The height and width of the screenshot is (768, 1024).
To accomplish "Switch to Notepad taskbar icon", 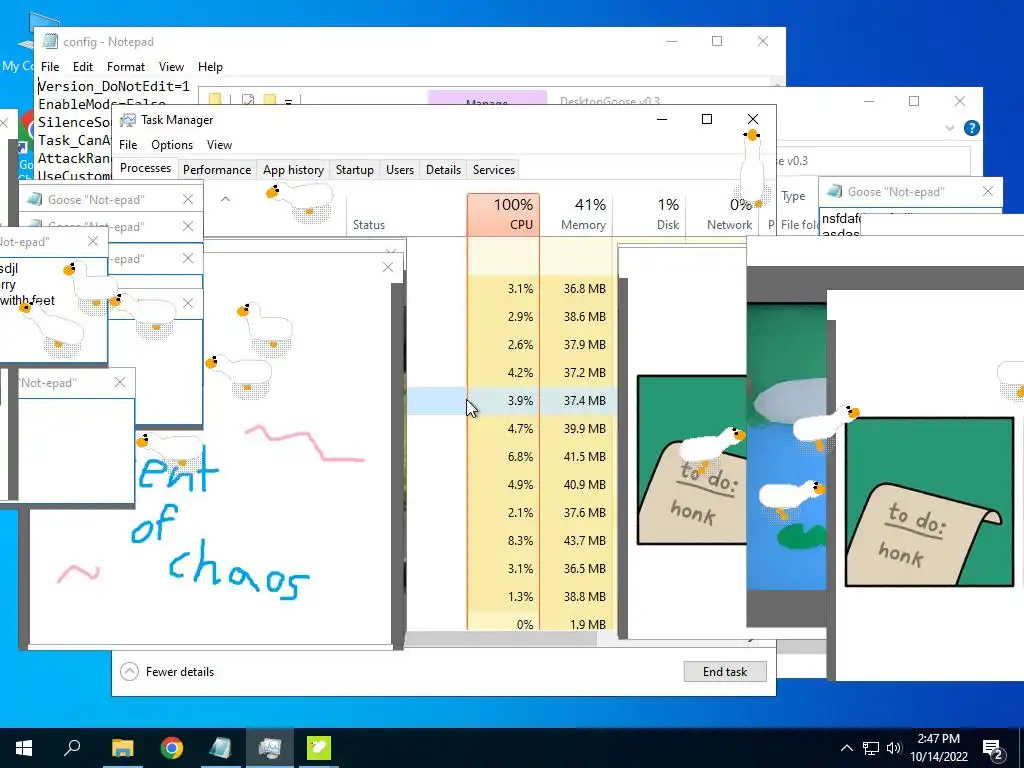I will pos(221,748).
